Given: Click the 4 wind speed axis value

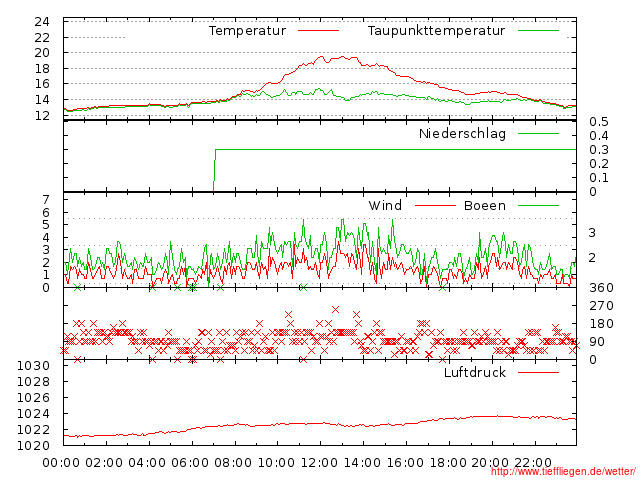Looking at the screenshot, I should 46,238.
